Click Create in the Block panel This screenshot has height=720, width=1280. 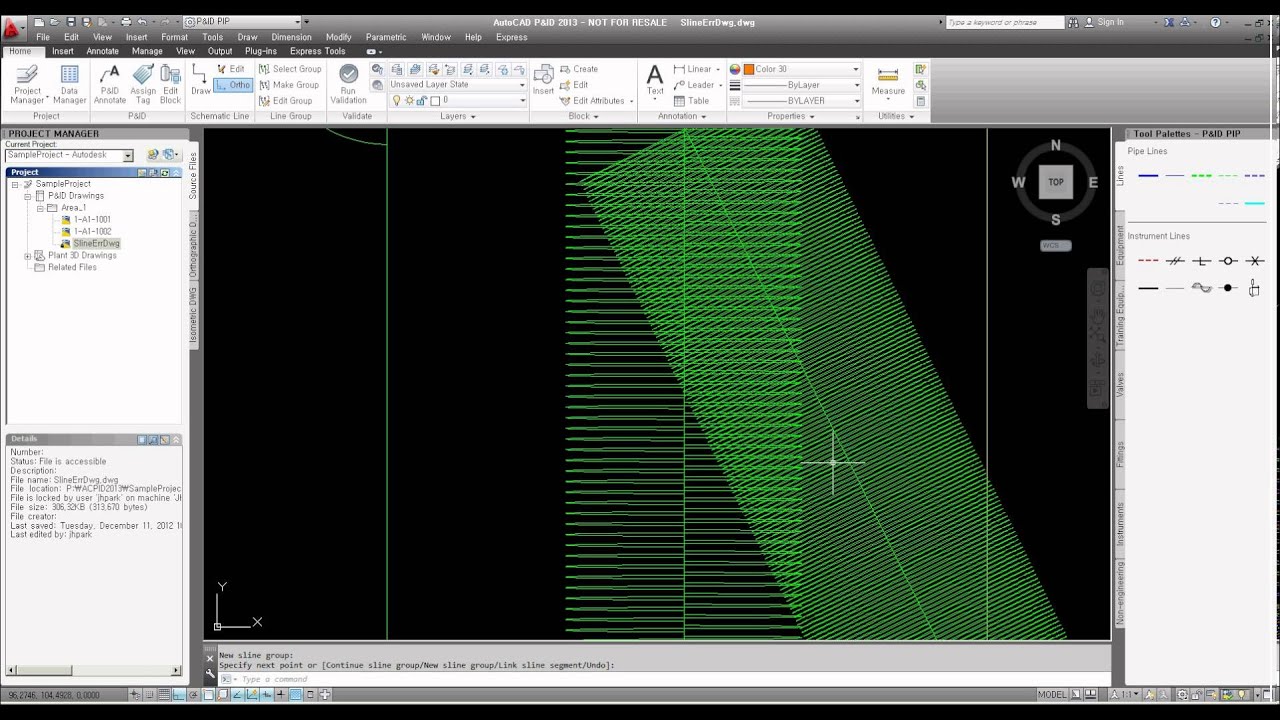(x=579, y=69)
